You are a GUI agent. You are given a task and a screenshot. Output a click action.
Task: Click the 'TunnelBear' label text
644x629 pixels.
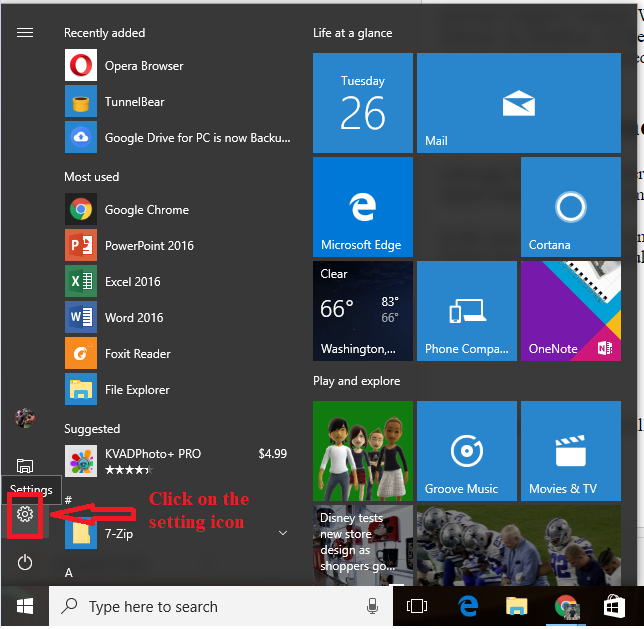135,102
